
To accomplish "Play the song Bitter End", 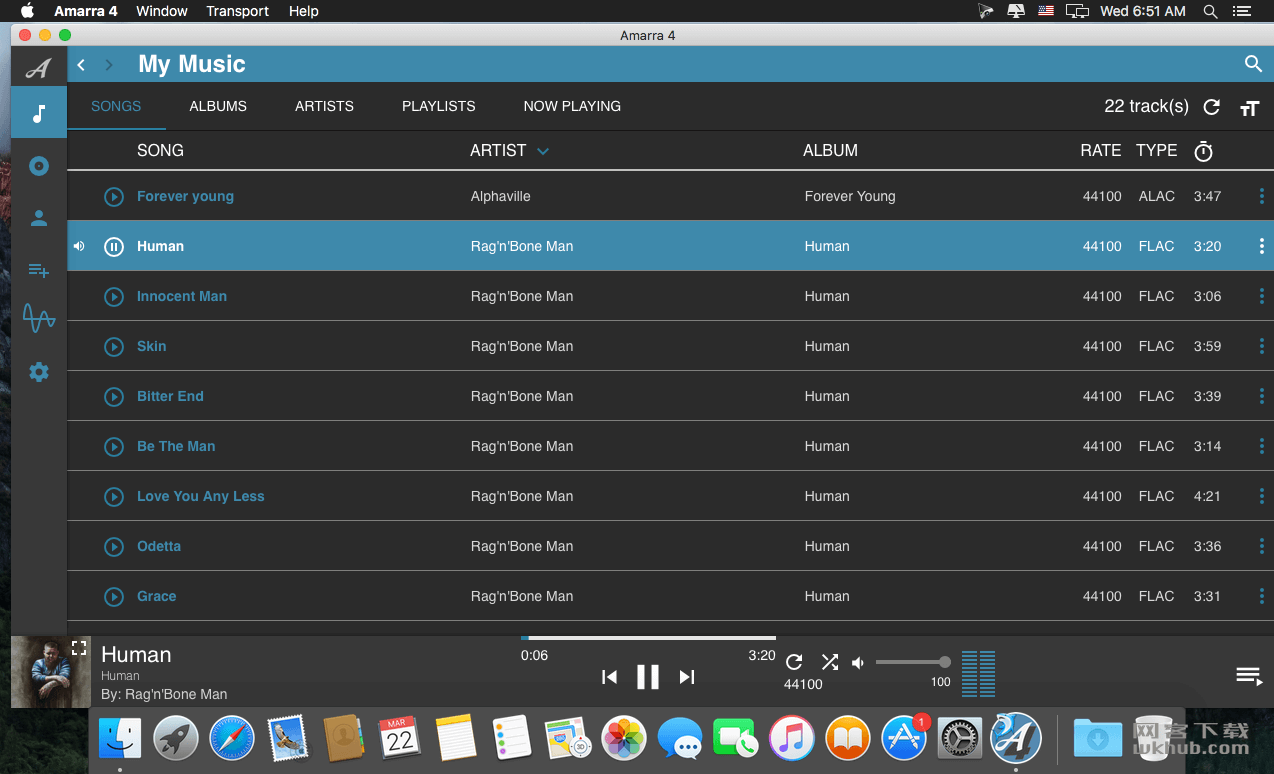I will point(114,397).
